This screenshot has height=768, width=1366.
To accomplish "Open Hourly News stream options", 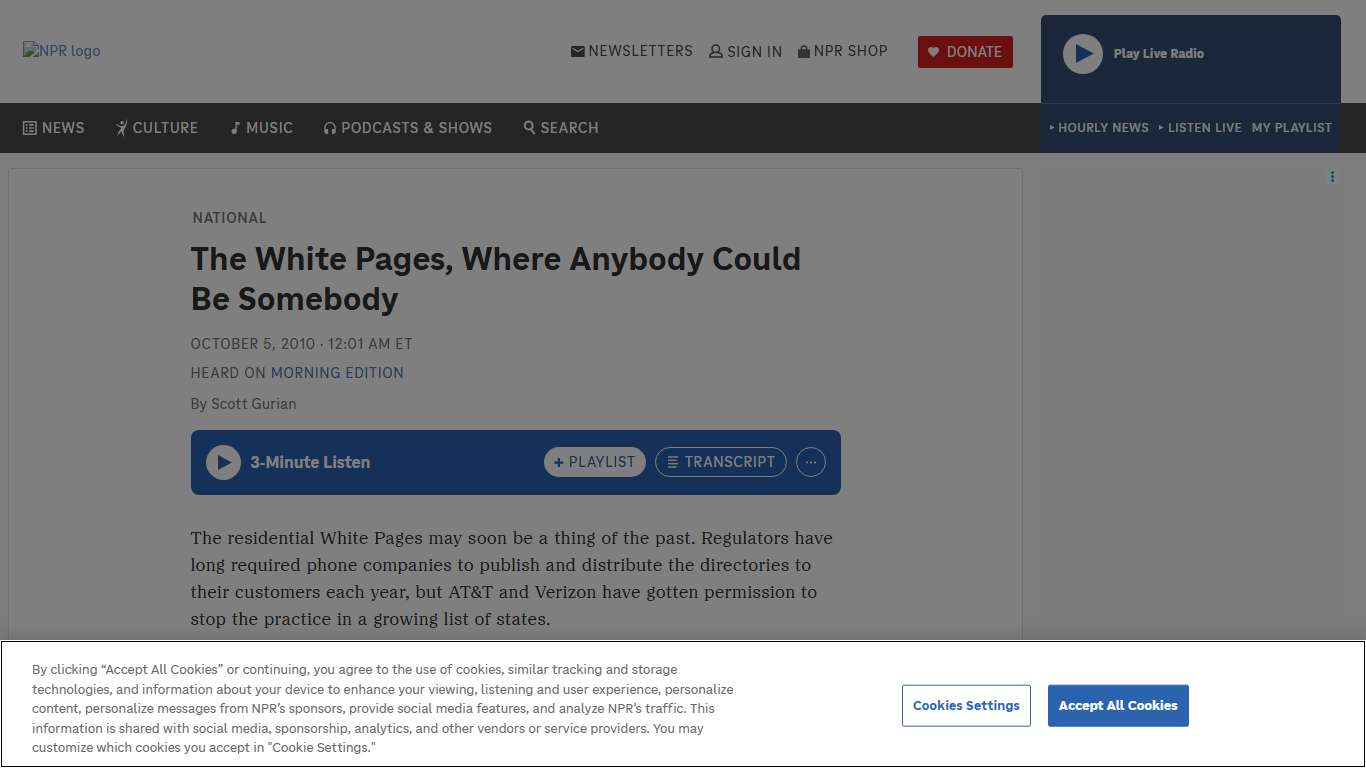I will coord(1098,128).
